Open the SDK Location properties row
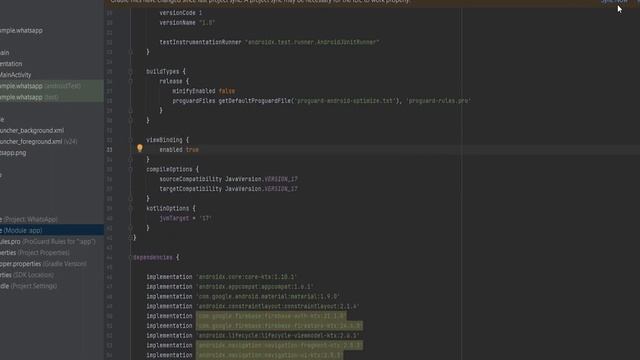 [x=27, y=275]
